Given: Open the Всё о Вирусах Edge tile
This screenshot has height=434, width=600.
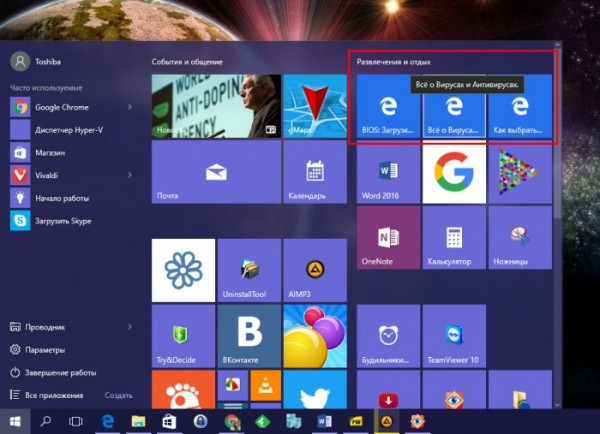Looking at the screenshot, I should pyautogui.click(x=454, y=106).
